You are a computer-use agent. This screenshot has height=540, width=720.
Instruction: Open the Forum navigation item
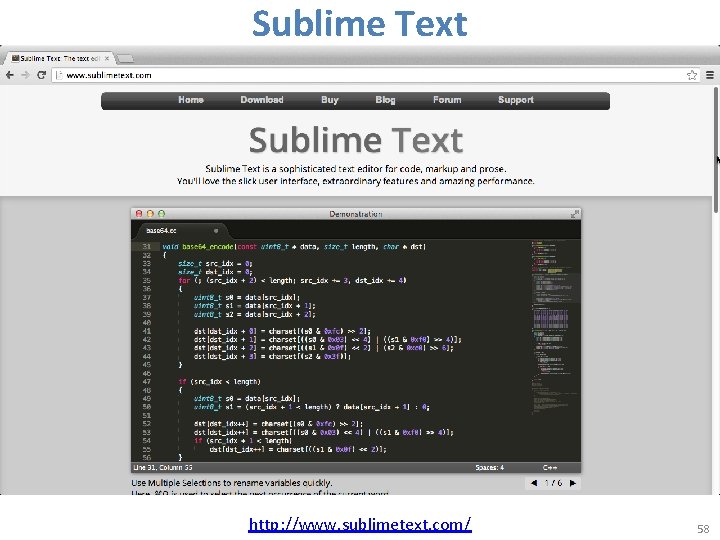pyautogui.click(x=447, y=100)
